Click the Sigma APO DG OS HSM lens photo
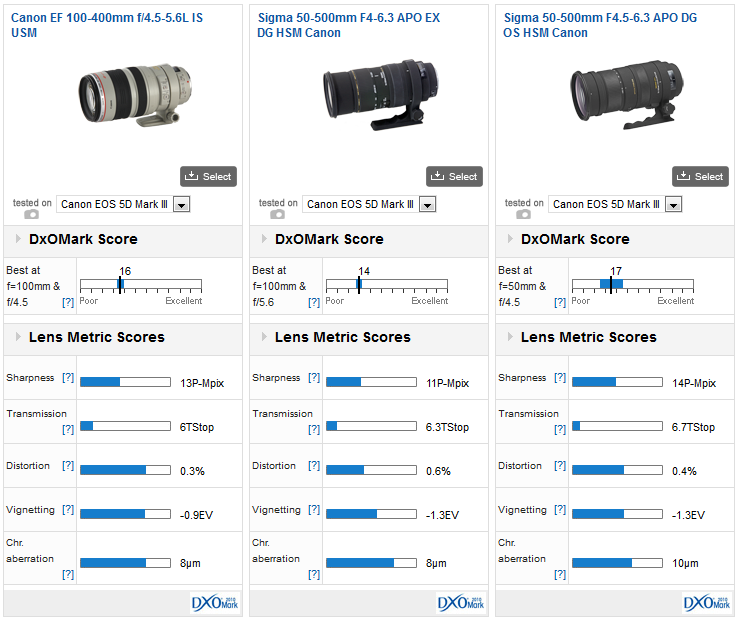Screen dimensions: 737x620 coord(627,95)
